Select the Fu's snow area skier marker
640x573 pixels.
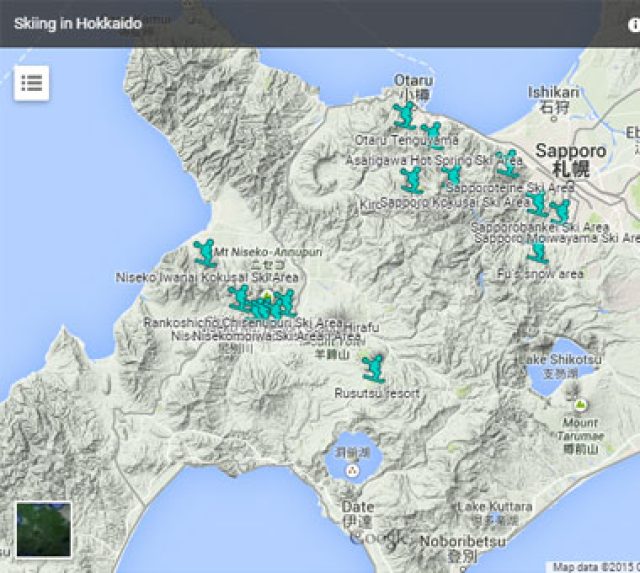pos(538,251)
